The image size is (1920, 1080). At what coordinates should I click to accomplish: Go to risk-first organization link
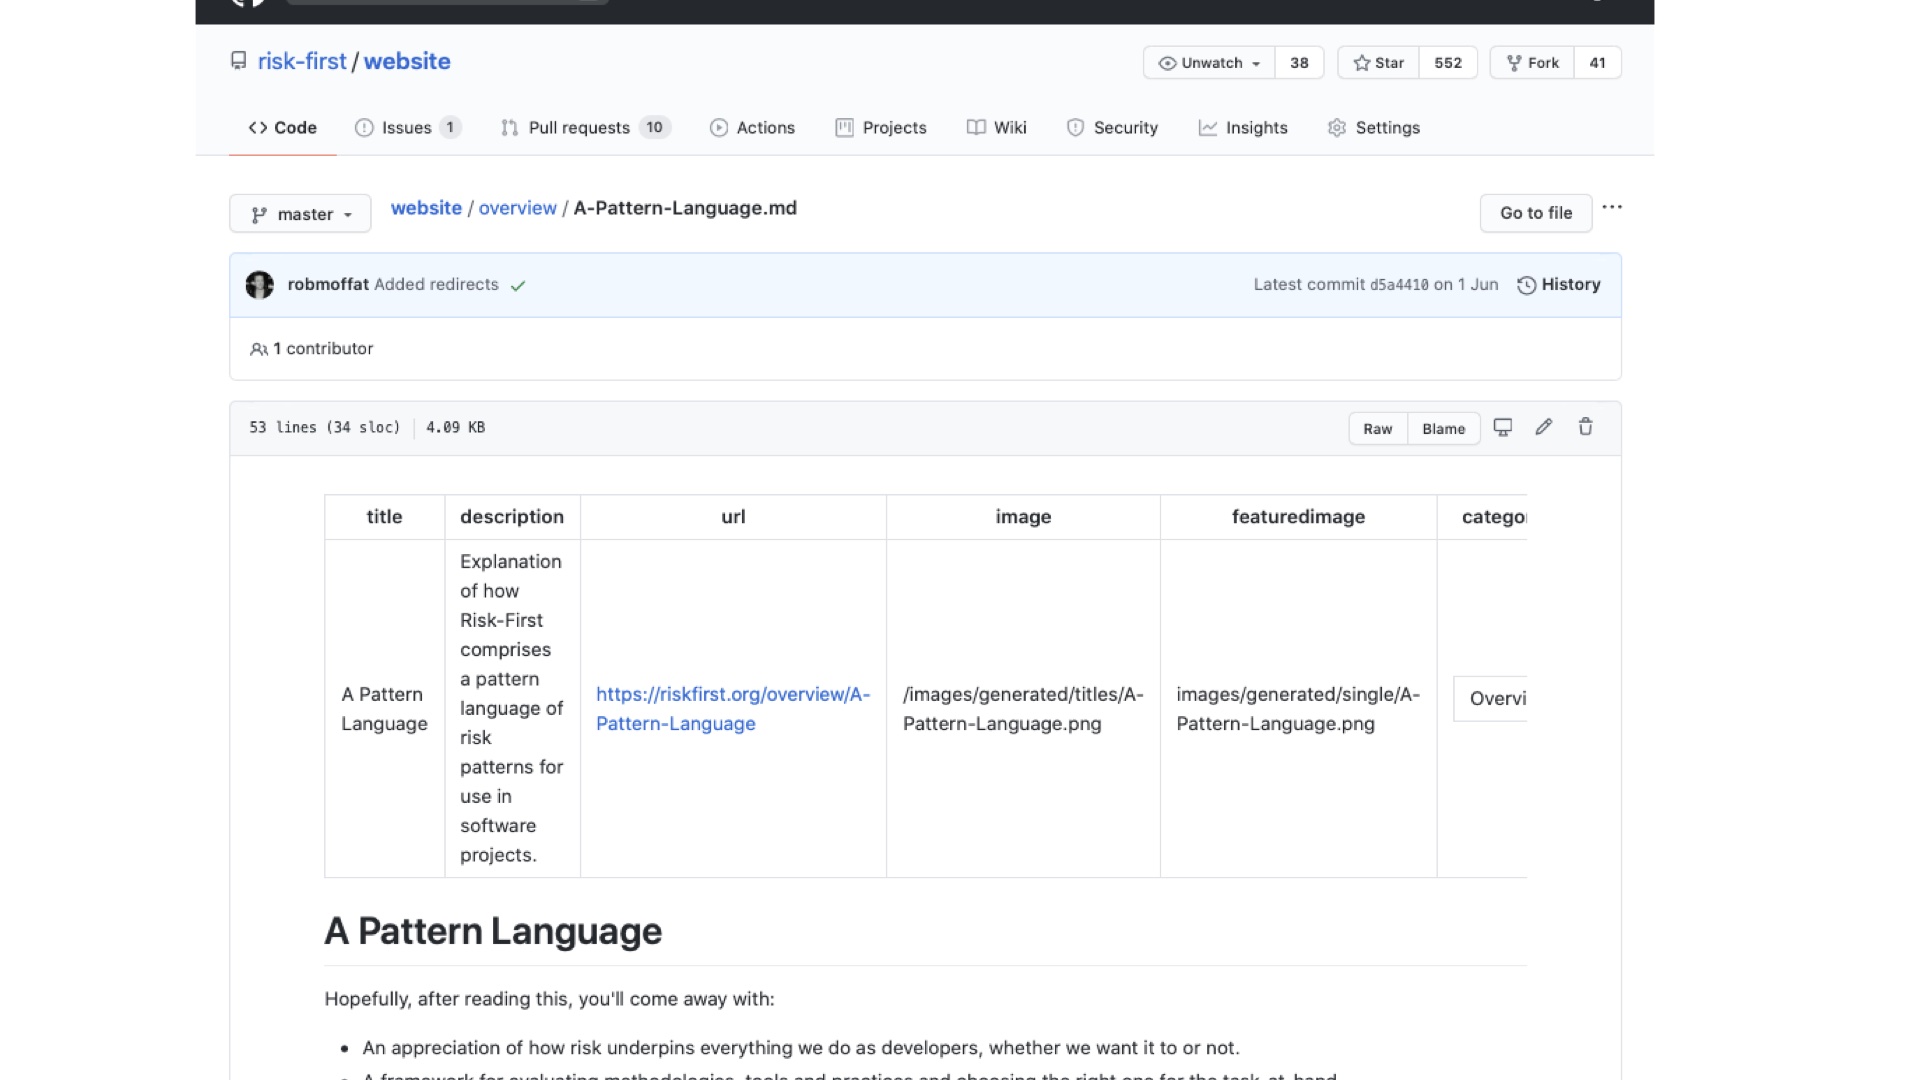tap(302, 61)
